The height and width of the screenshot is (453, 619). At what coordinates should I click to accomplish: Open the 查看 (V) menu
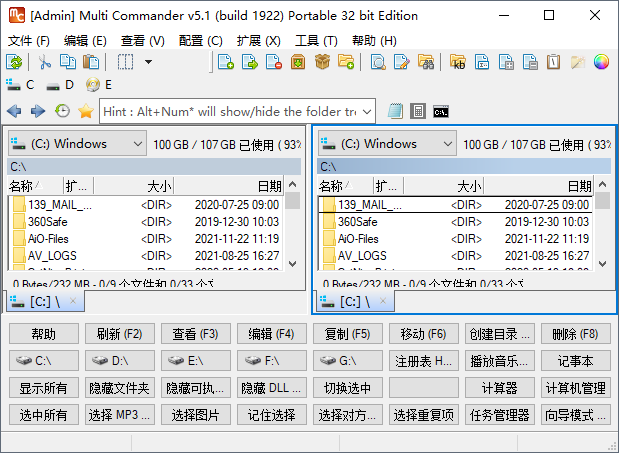tap(143, 41)
